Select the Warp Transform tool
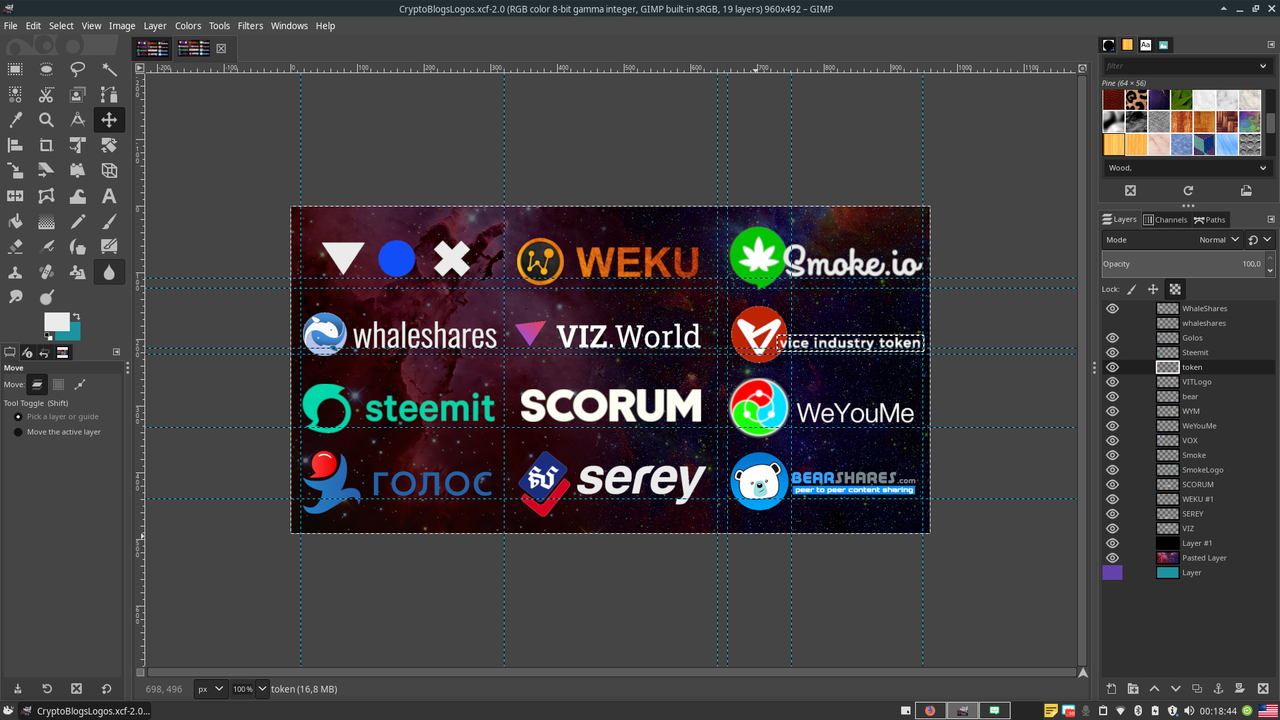Image resolution: width=1280 pixels, height=720 pixels. (77, 196)
